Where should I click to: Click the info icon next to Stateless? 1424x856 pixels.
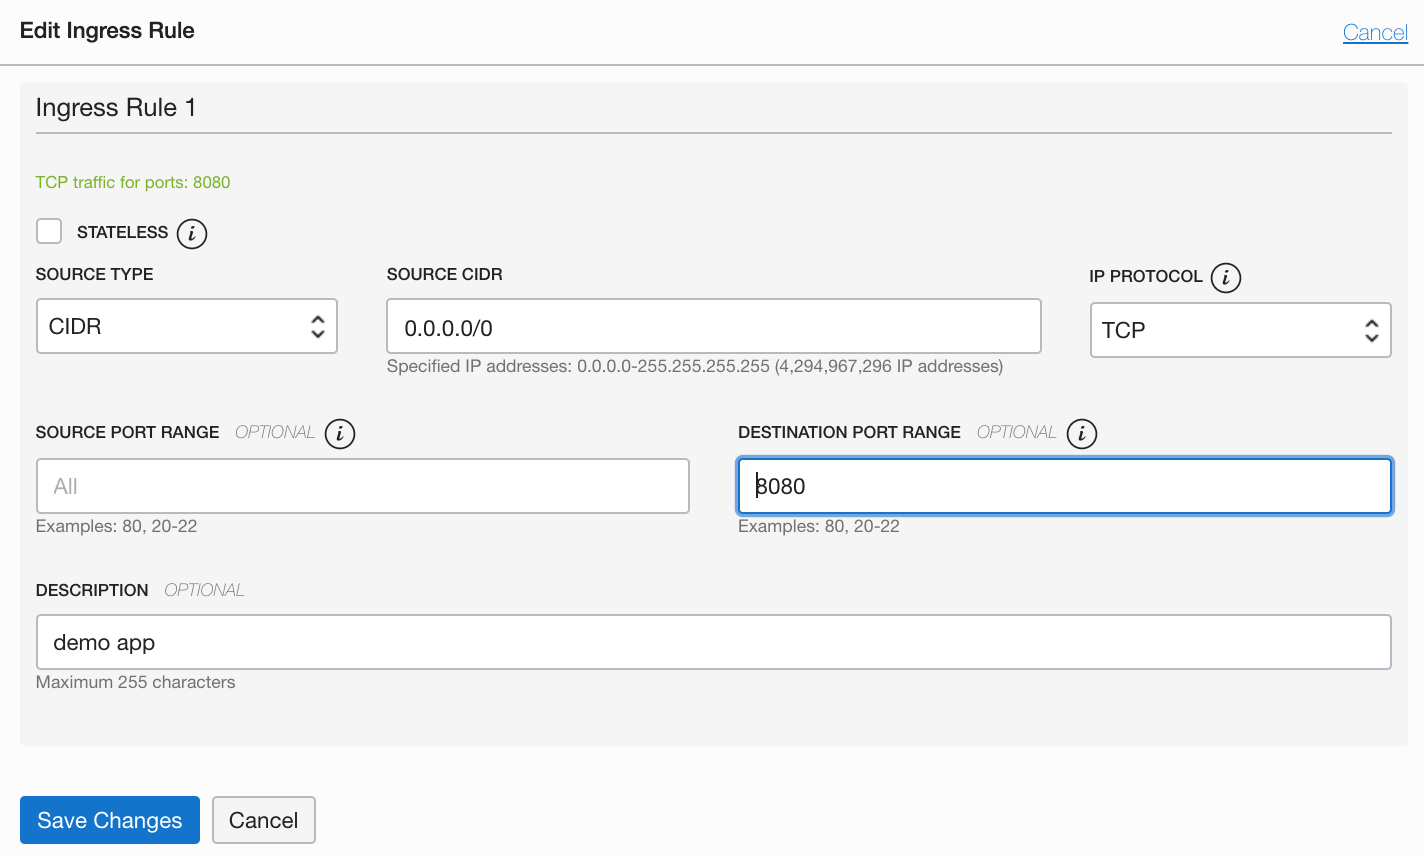point(192,233)
